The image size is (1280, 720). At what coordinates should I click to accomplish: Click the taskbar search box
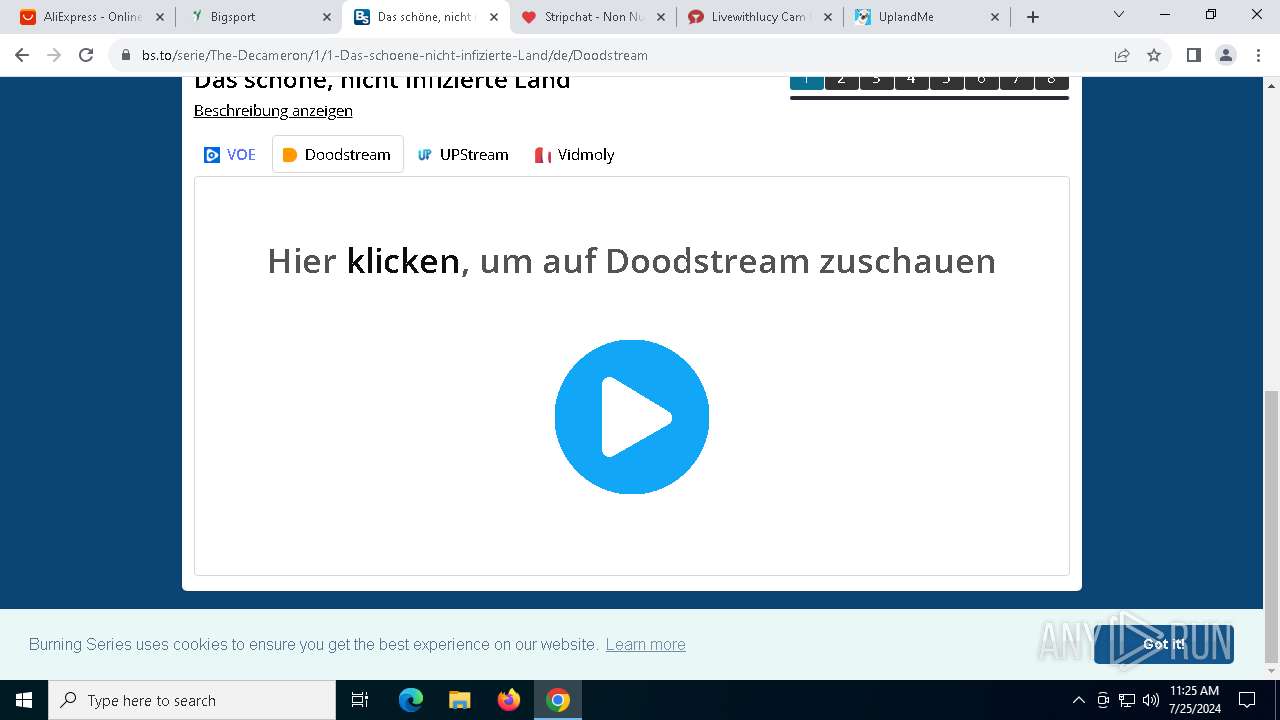tap(192, 700)
